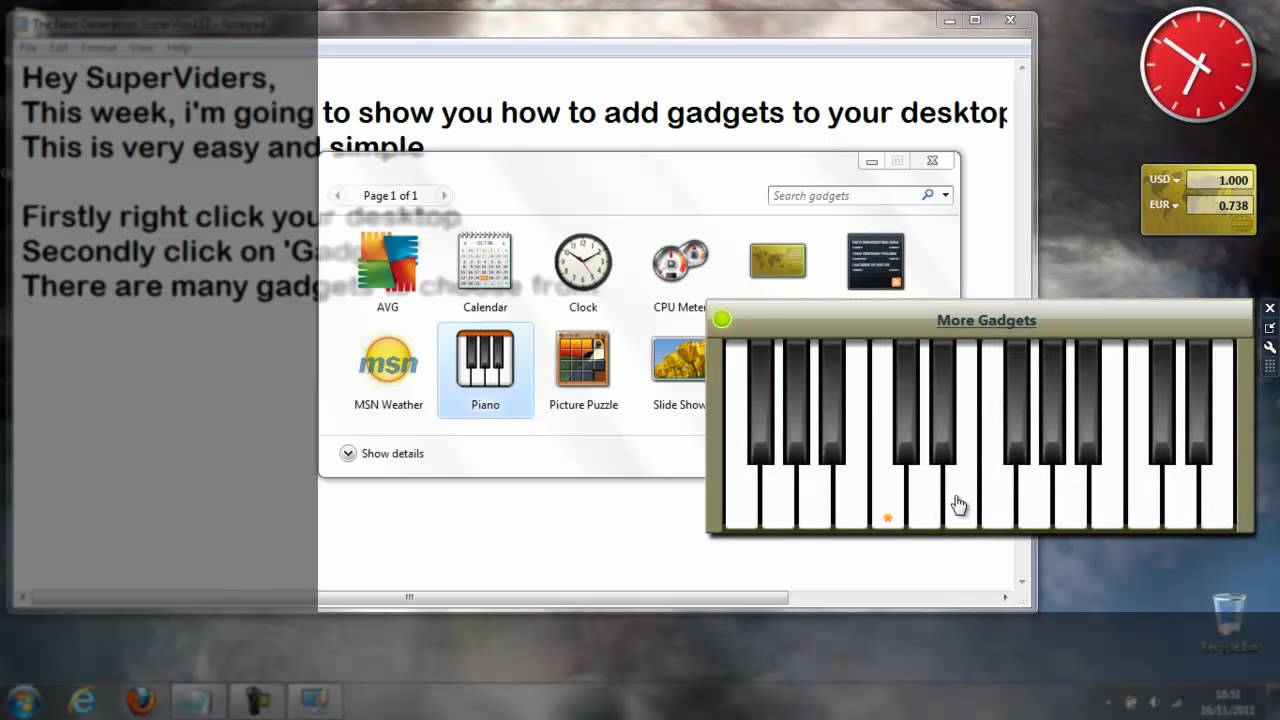Click the Piano label text
The image size is (1280, 720).
point(485,405)
